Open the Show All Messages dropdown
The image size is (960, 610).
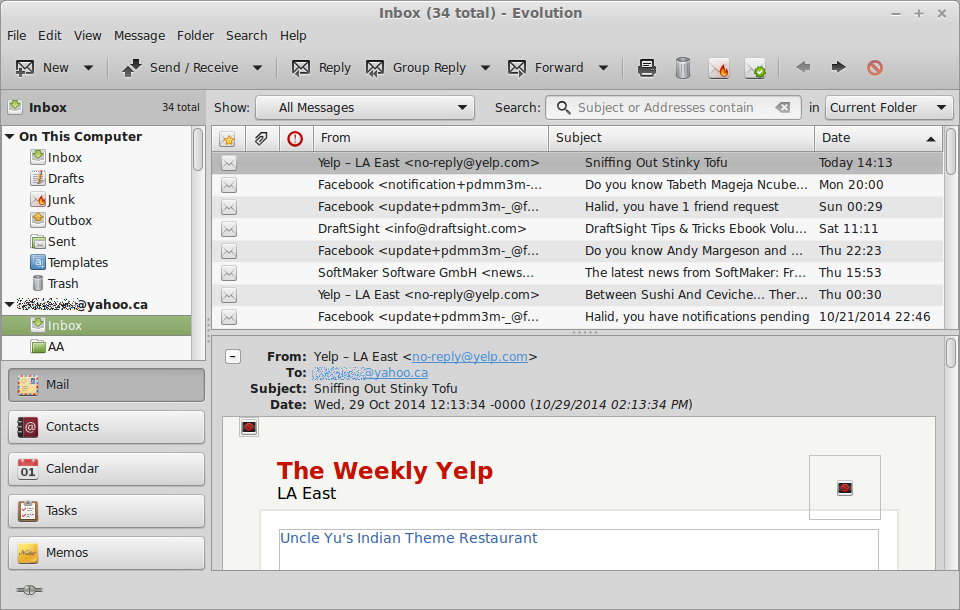[365, 108]
